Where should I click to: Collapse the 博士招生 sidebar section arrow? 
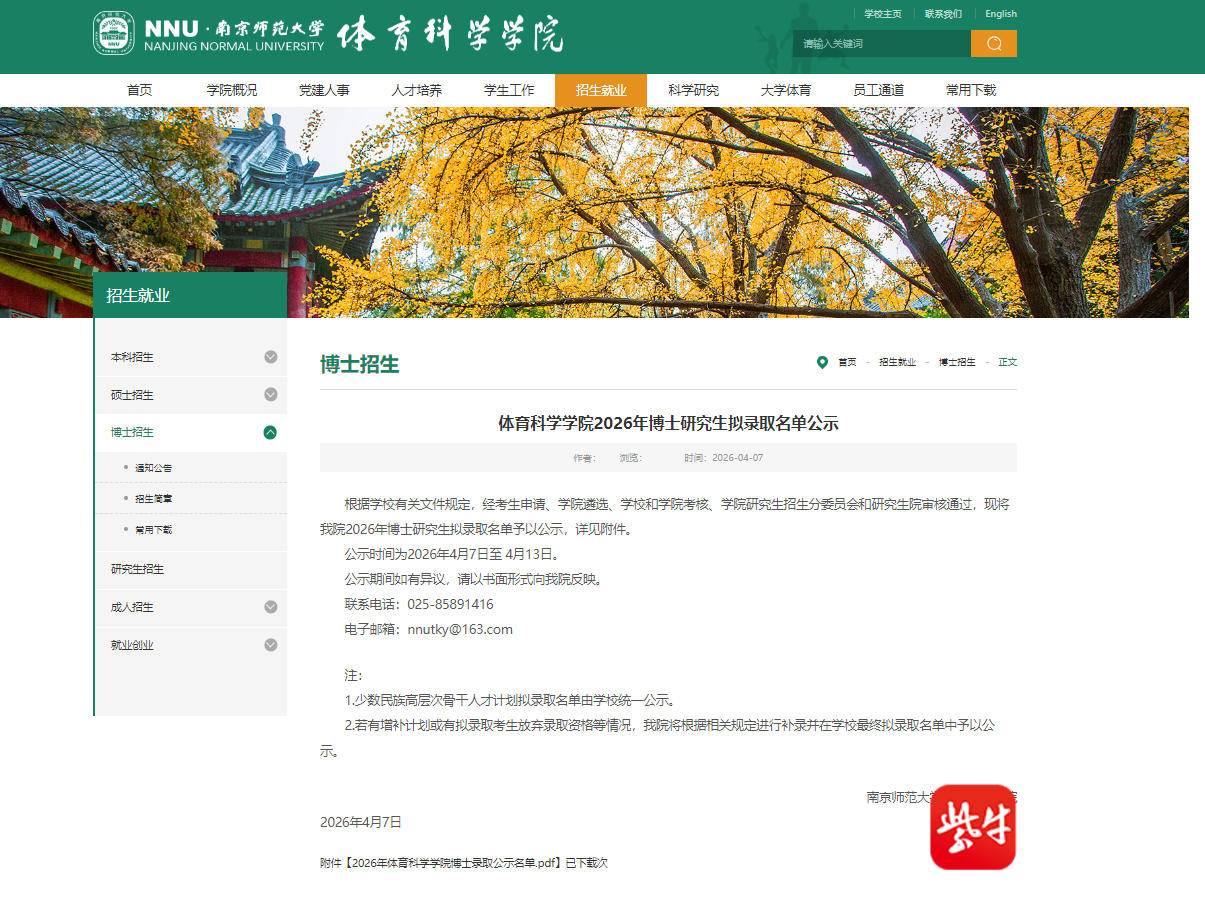(x=270, y=433)
